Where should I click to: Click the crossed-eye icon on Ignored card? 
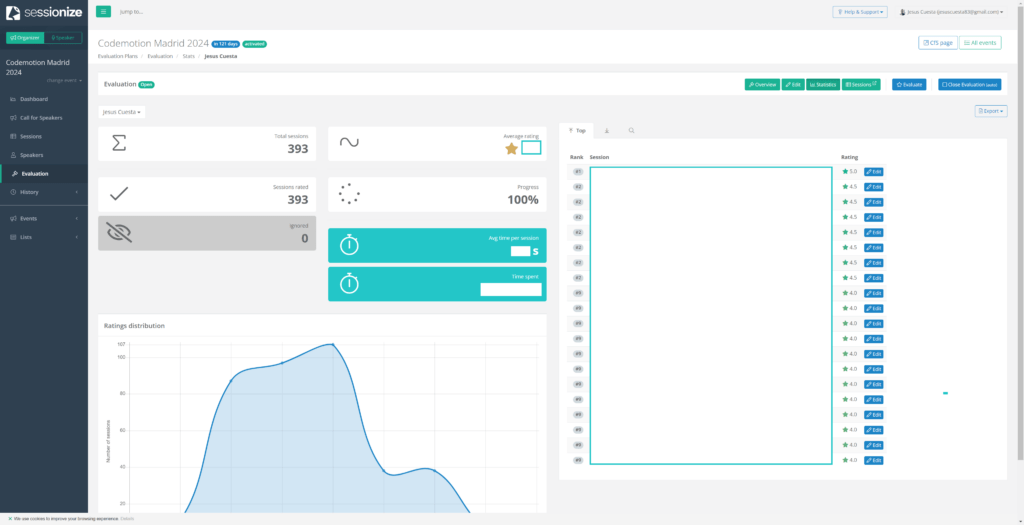pyautogui.click(x=120, y=232)
